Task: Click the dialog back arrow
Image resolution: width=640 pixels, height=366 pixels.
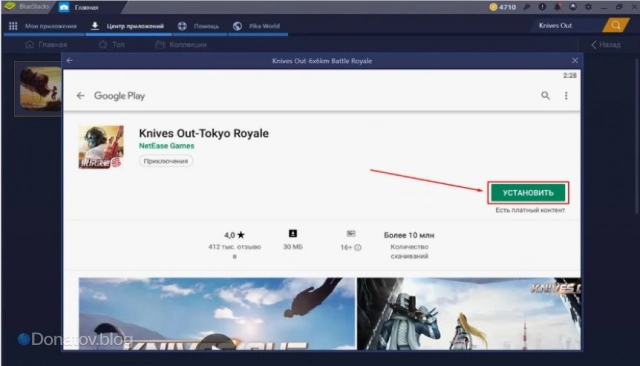Action: pyautogui.click(x=70, y=60)
